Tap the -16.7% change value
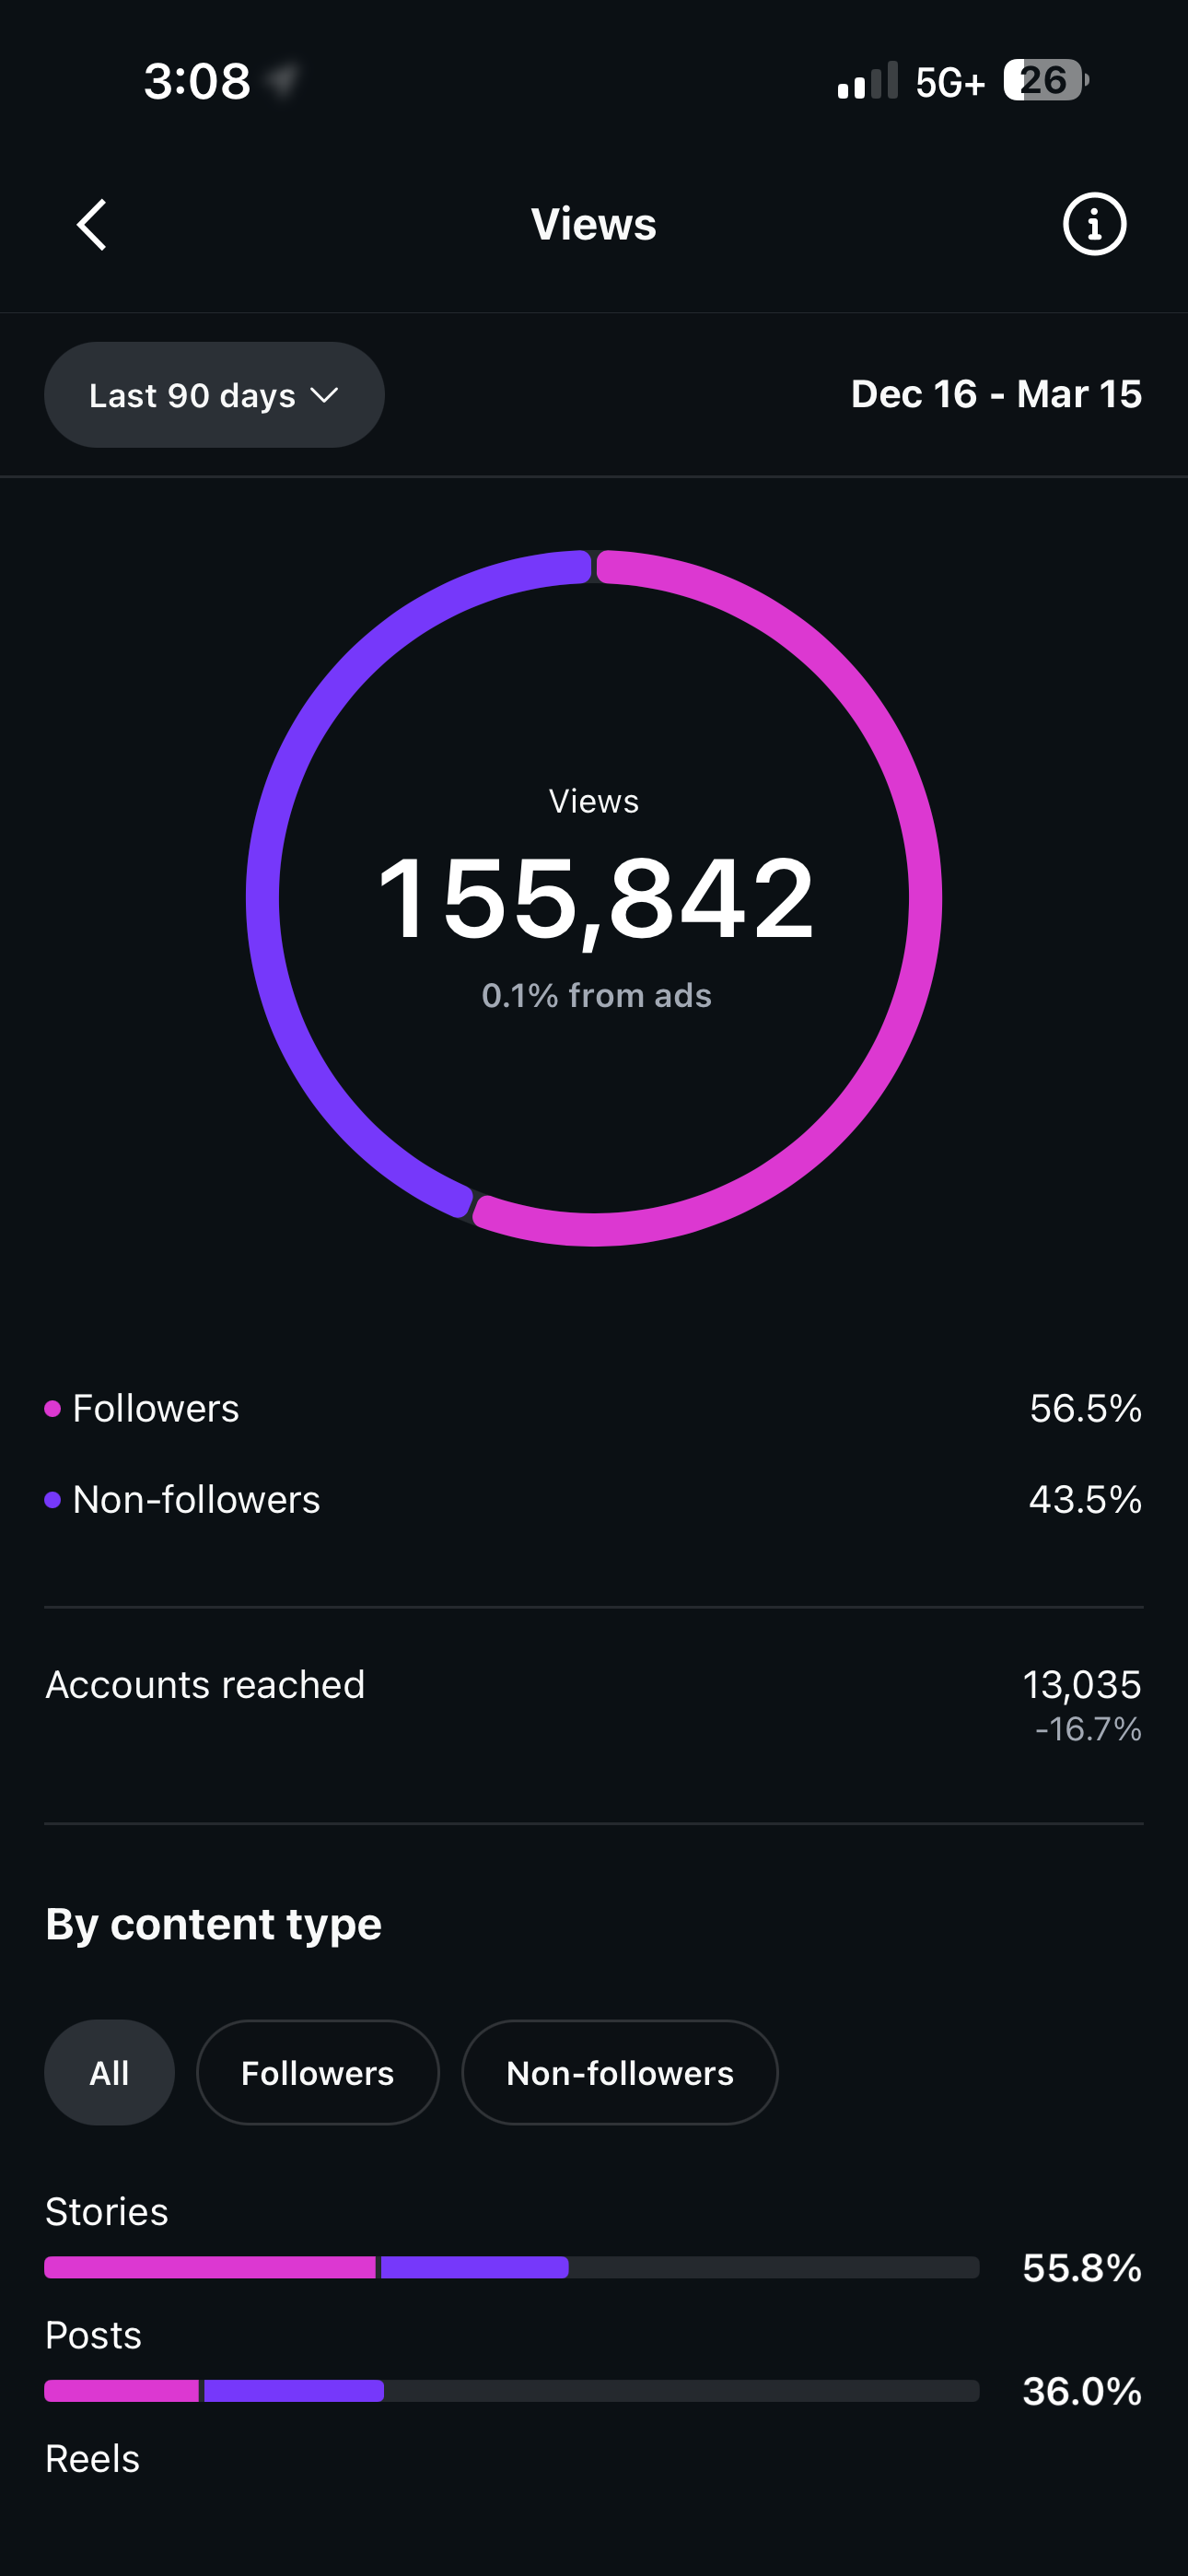The image size is (1188, 2576). click(1088, 1729)
